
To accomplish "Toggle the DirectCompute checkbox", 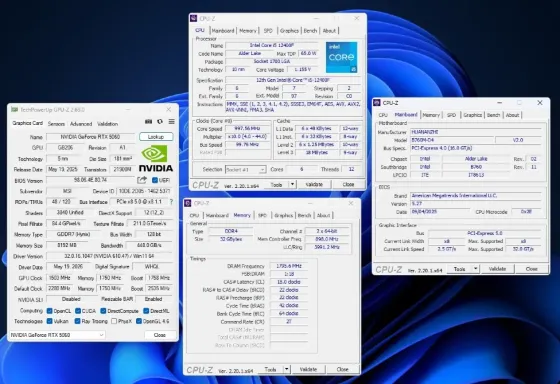I will click(x=103, y=311).
